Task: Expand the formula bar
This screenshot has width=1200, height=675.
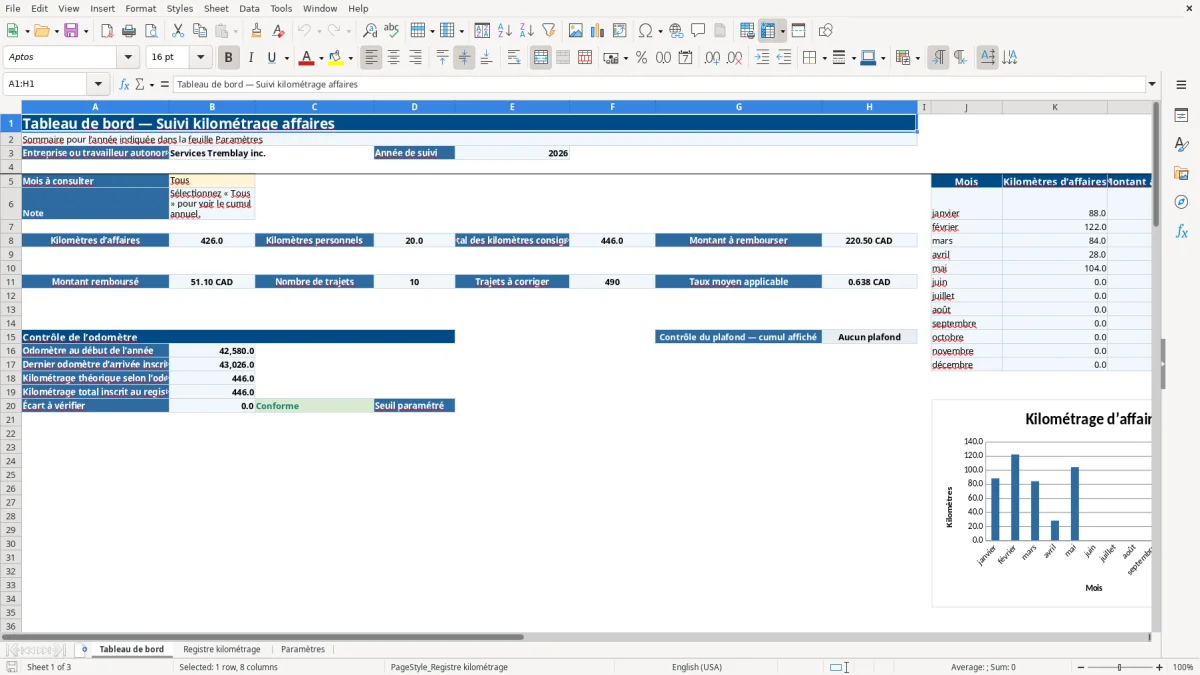Action: 1153,84
